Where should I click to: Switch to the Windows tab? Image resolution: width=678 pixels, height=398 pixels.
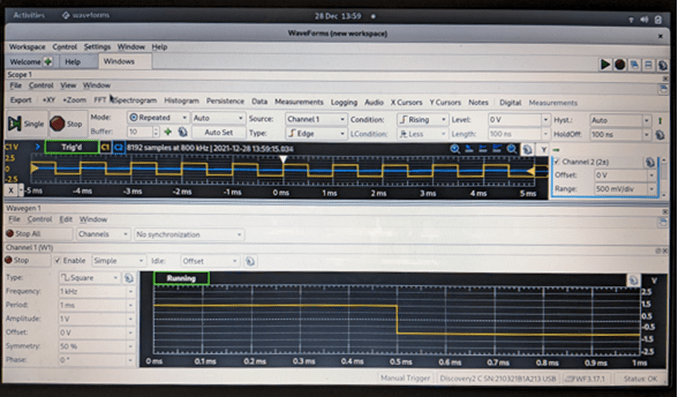tap(125, 61)
